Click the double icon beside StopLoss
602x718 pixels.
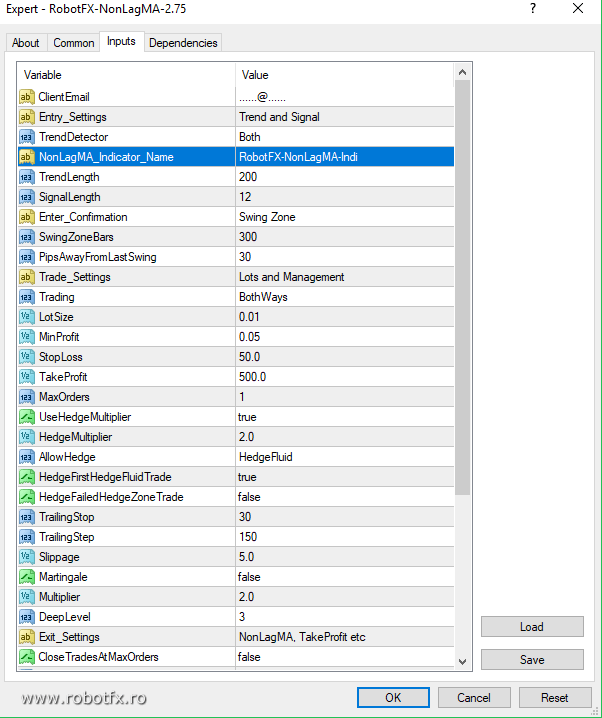[27, 357]
